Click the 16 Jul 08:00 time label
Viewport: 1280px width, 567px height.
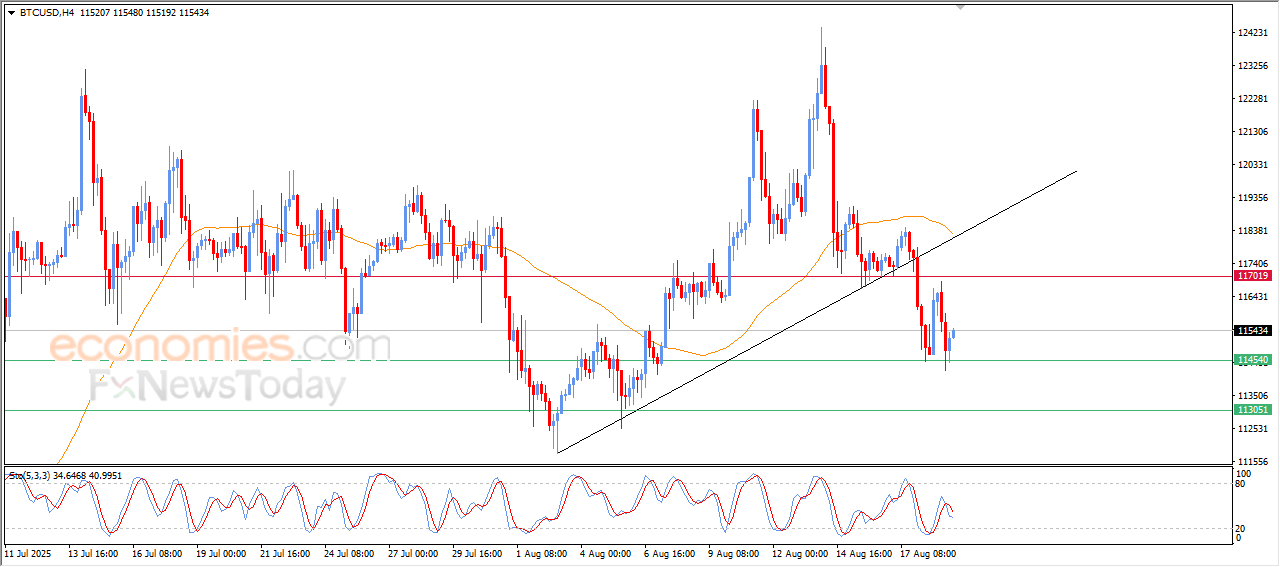point(157,552)
